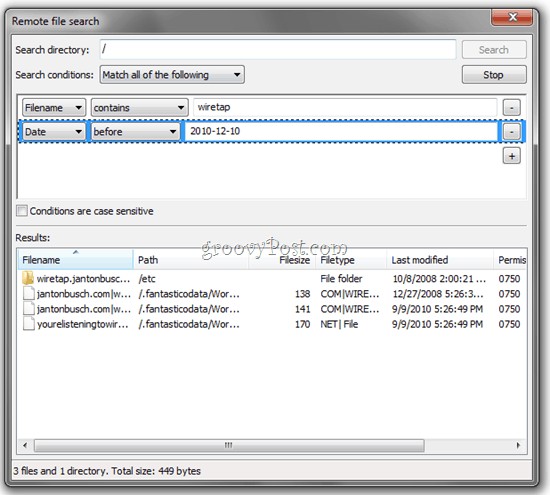Viewport: 550px width, 495px height.
Task: Click the file icon of the 141-byte result
Action: click(28, 309)
